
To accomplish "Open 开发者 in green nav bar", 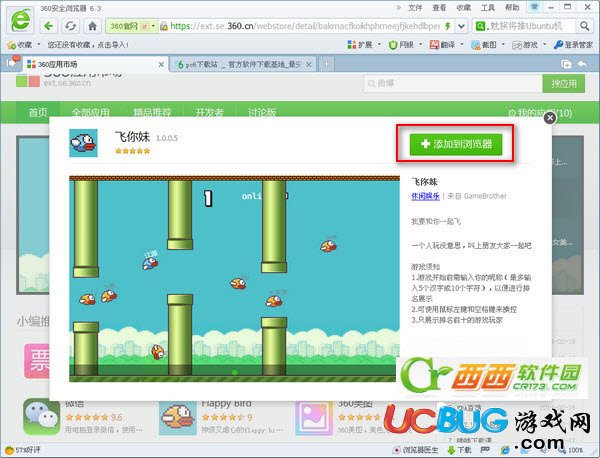I will point(209,112).
